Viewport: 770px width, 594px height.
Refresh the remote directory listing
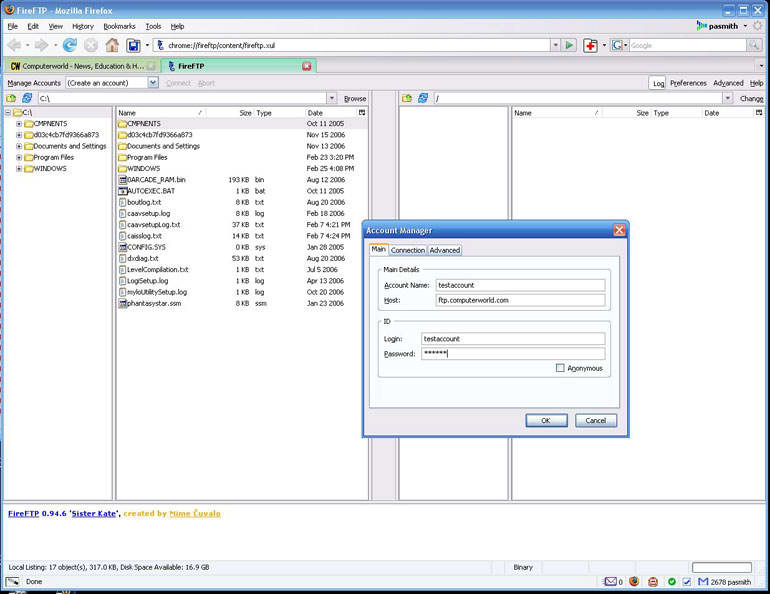[x=423, y=98]
